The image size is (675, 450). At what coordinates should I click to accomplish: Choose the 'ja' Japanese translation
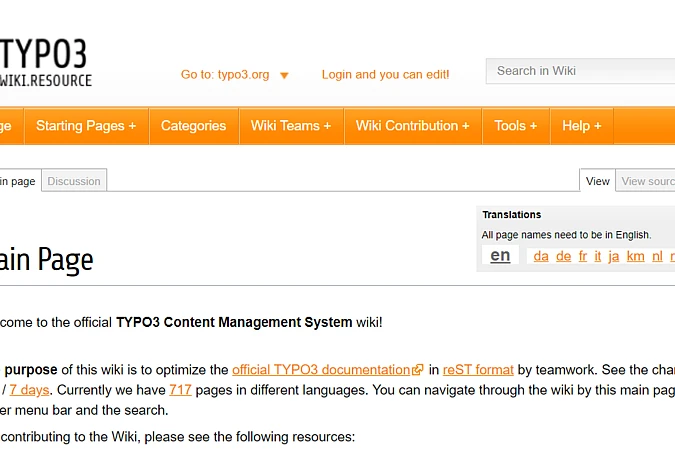point(614,256)
